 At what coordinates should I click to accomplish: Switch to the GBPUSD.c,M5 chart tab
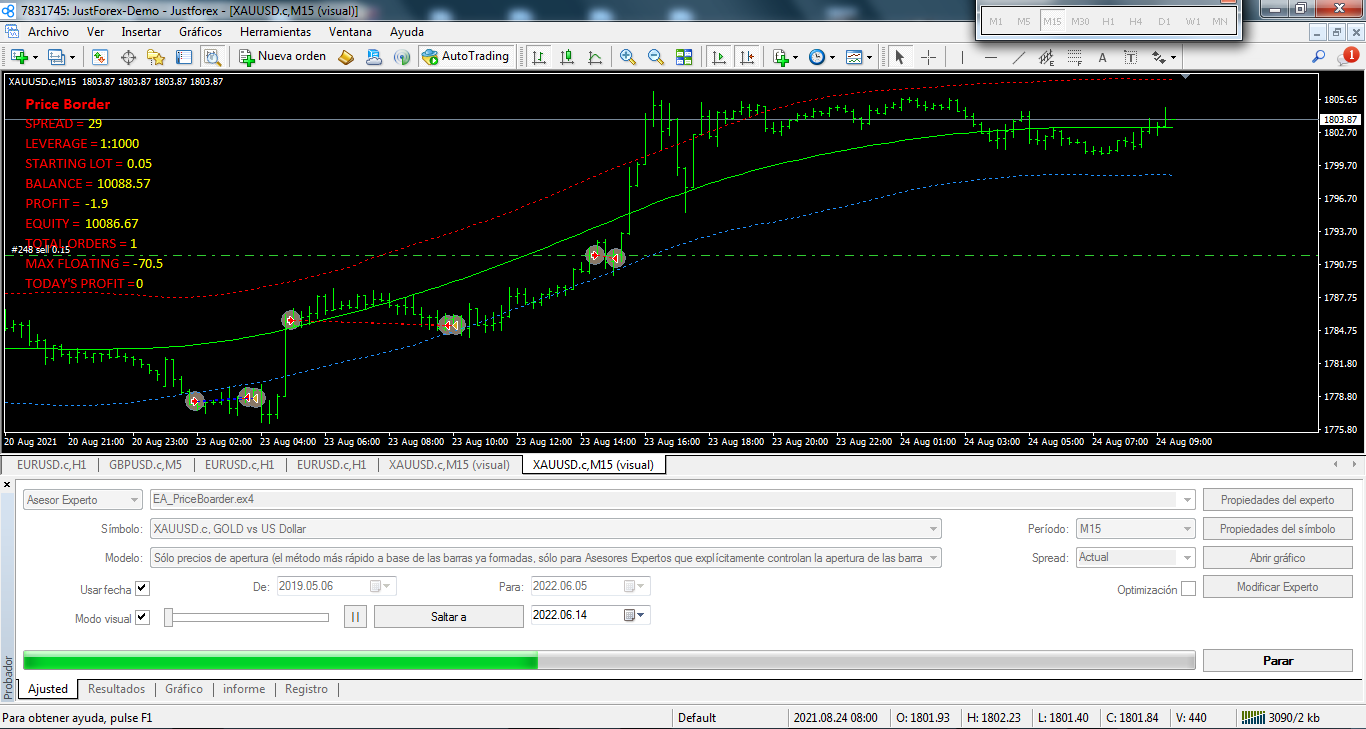point(145,465)
